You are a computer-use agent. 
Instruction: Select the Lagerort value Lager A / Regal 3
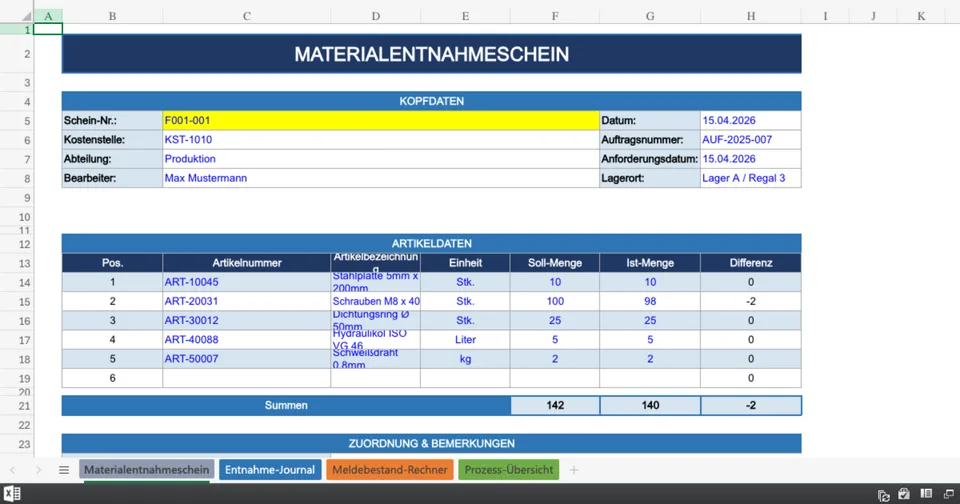click(x=751, y=178)
